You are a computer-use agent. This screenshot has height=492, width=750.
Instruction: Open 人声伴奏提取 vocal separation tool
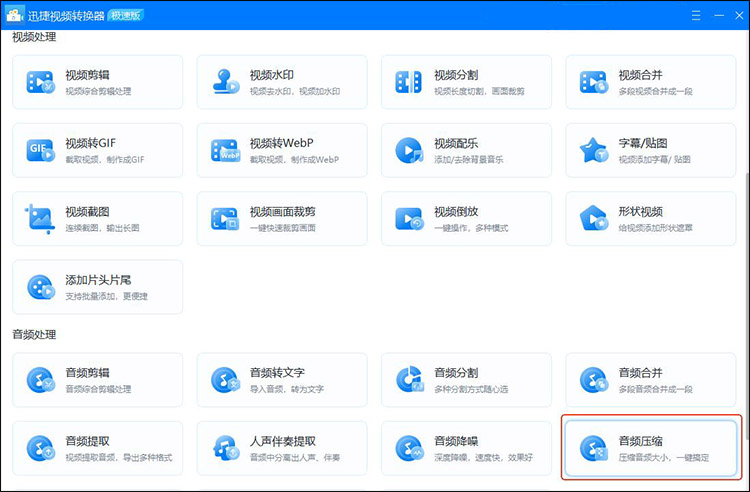click(x=282, y=448)
